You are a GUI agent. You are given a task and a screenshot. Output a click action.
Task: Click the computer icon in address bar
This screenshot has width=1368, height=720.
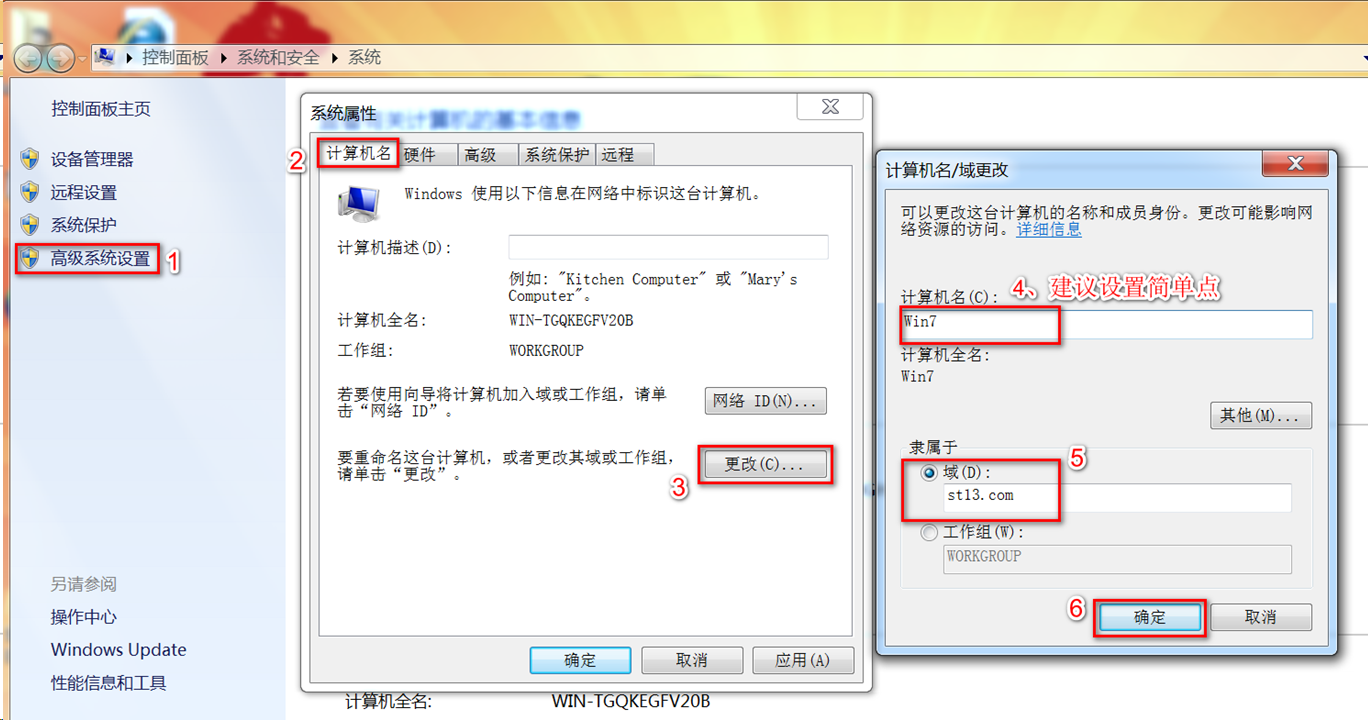(104, 57)
